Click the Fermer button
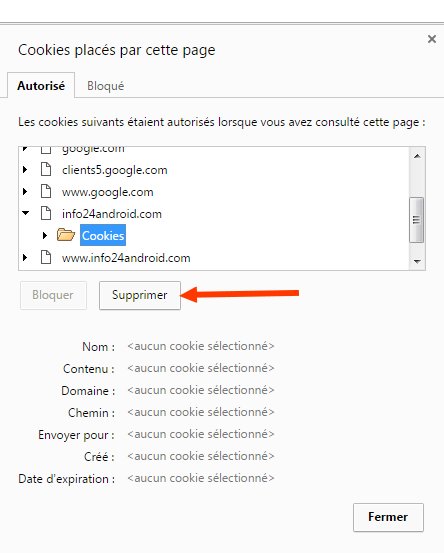444x553 pixels. tap(388, 517)
